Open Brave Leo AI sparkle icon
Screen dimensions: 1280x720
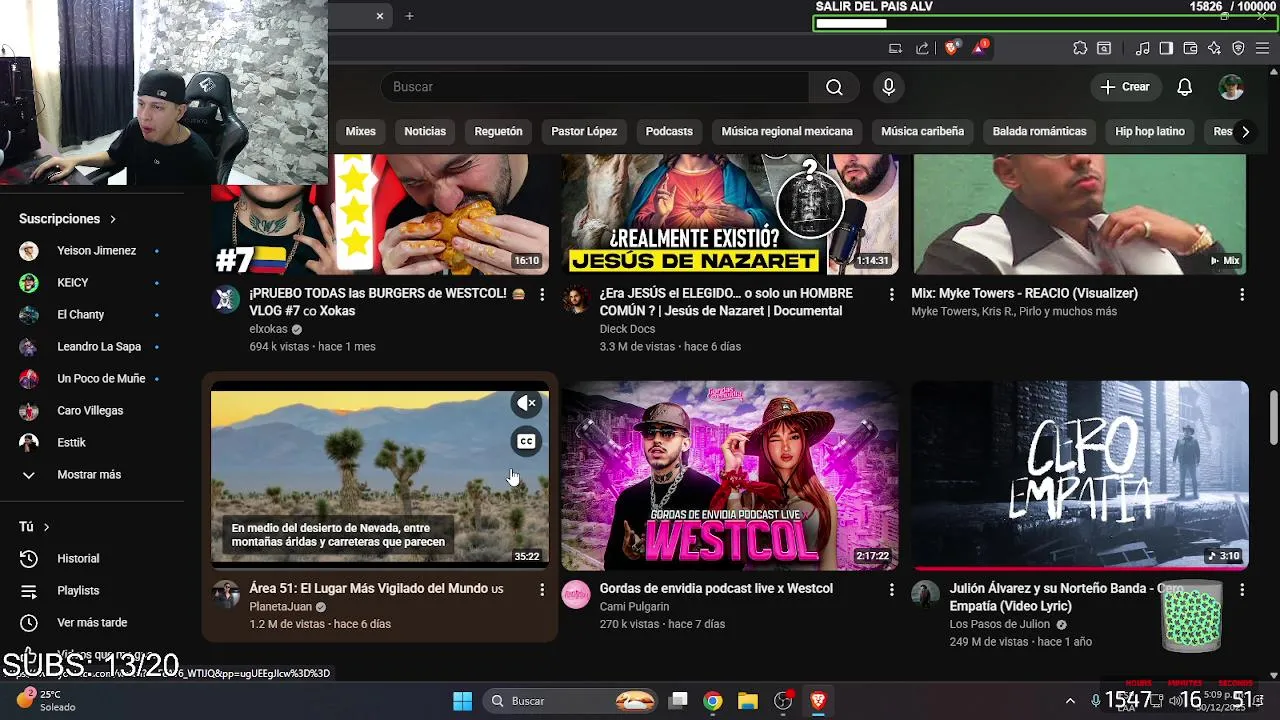1214,48
